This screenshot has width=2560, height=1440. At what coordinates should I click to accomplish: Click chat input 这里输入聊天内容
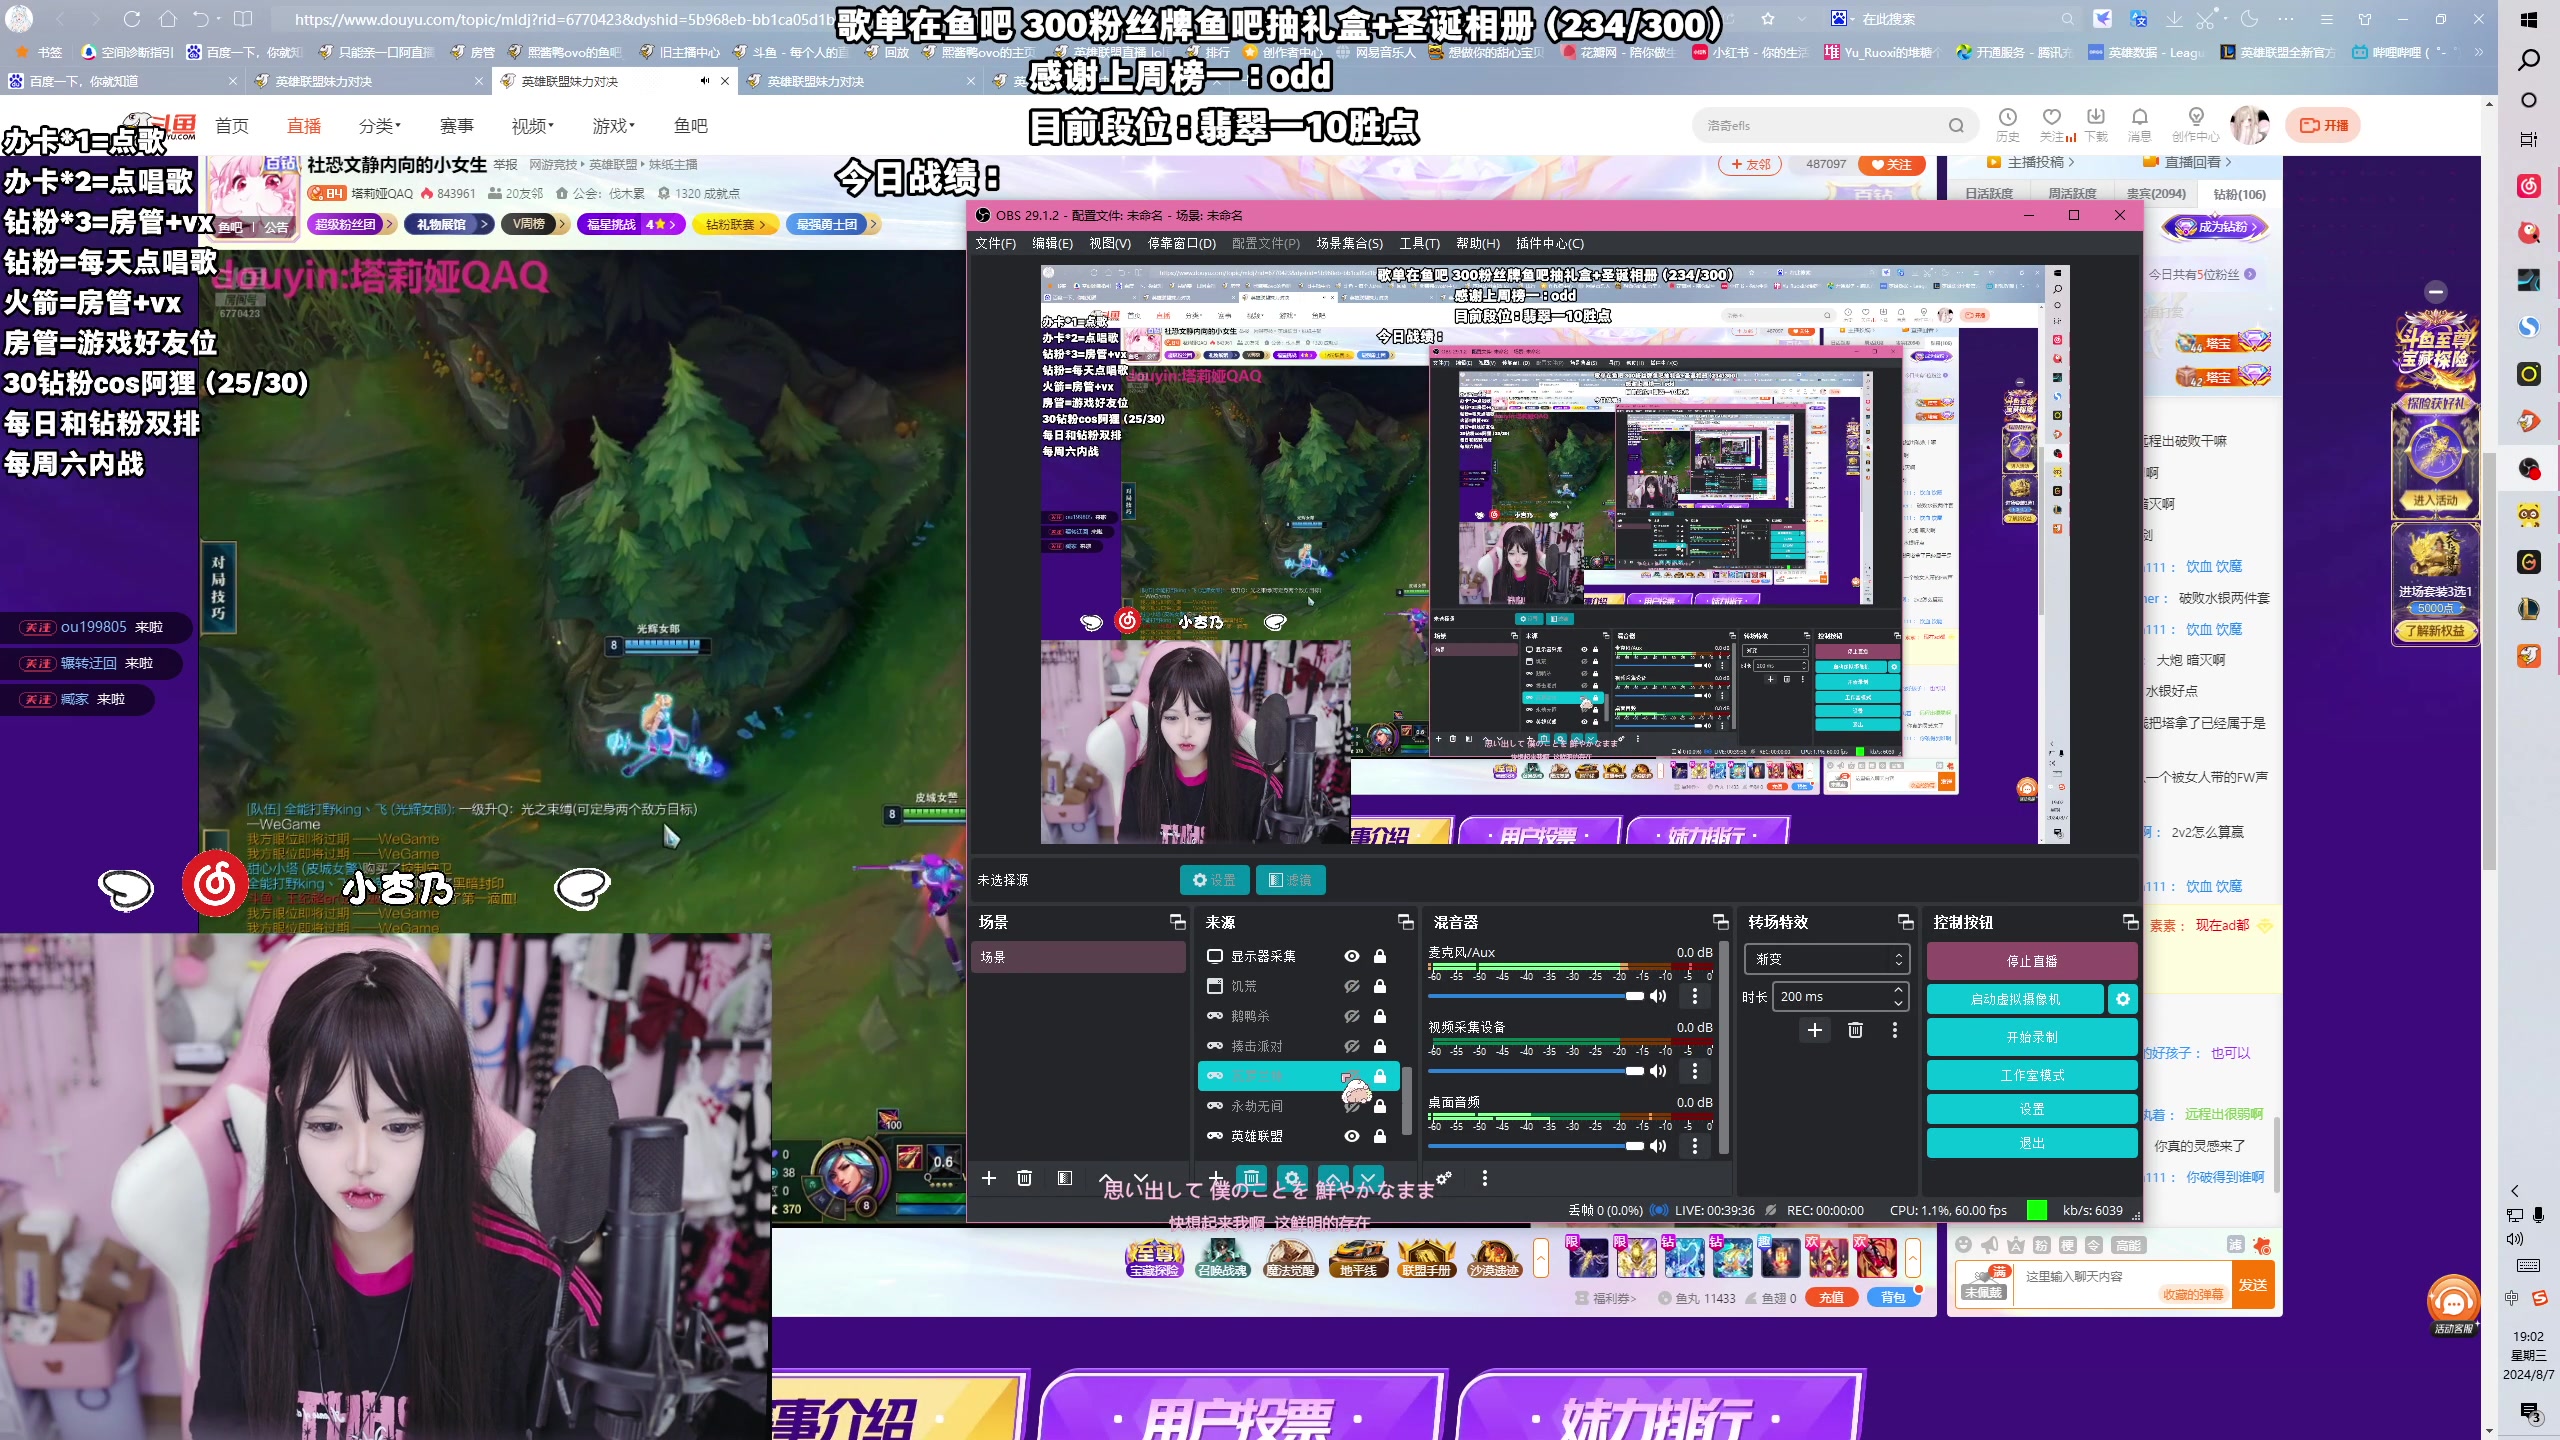(2090, 1277)
